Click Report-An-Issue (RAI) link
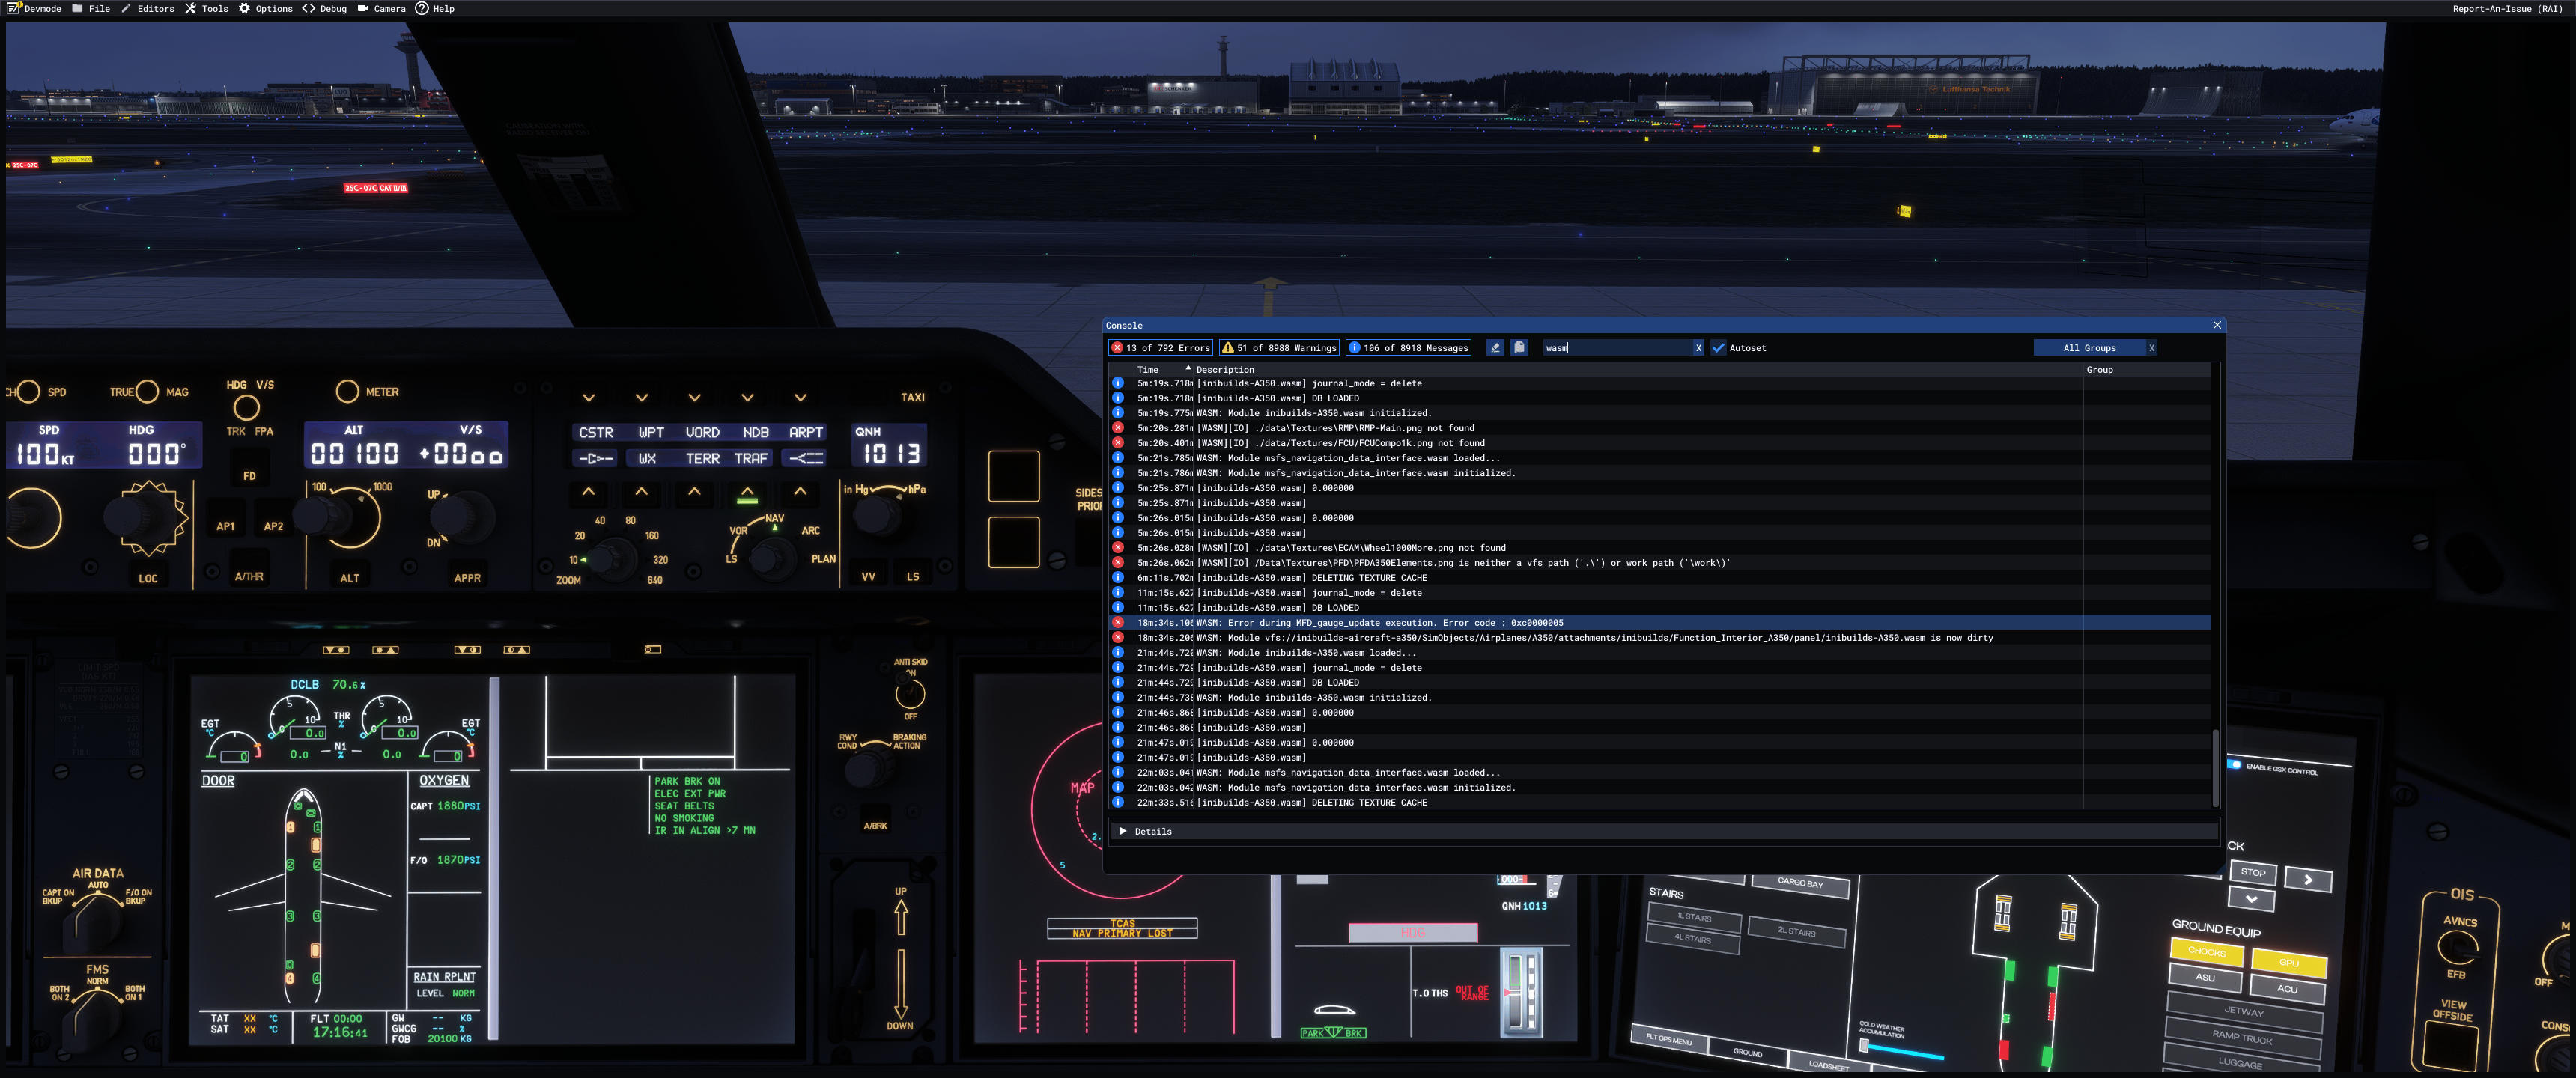Viewport: 2576px width, 1078px height. 2506,9
